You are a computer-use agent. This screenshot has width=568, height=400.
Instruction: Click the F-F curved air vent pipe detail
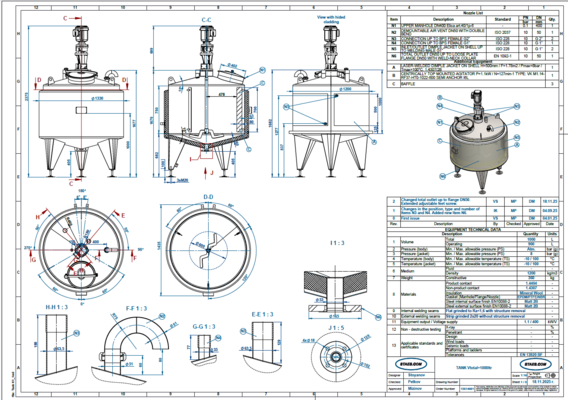[x=130, y=350]
